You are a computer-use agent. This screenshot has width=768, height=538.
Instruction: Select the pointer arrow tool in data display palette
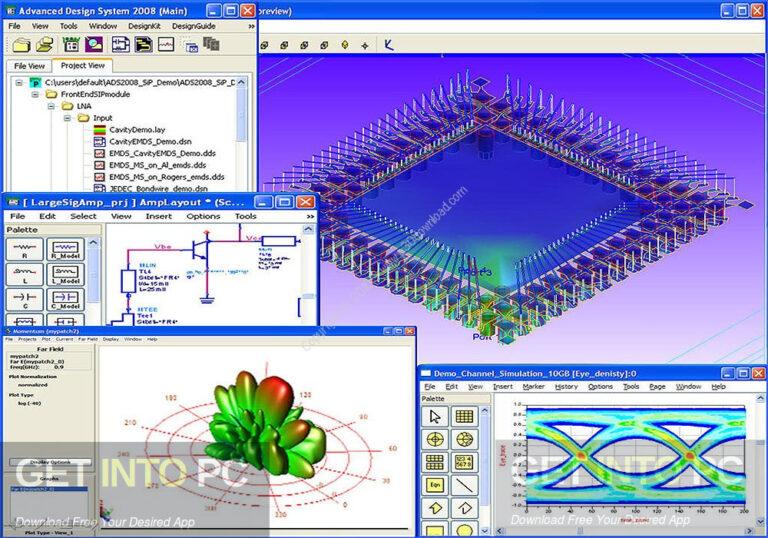[x=435, y=416]
